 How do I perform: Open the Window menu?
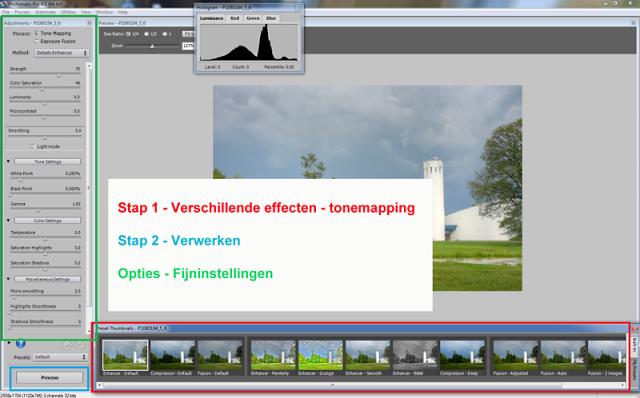coord(104,12)
